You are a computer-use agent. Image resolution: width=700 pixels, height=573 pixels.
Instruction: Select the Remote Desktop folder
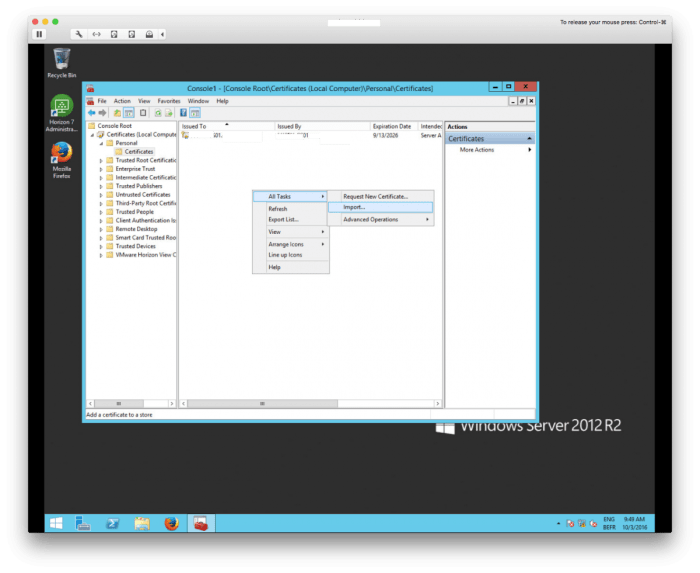pyautogui.click(x=137, y=229)
